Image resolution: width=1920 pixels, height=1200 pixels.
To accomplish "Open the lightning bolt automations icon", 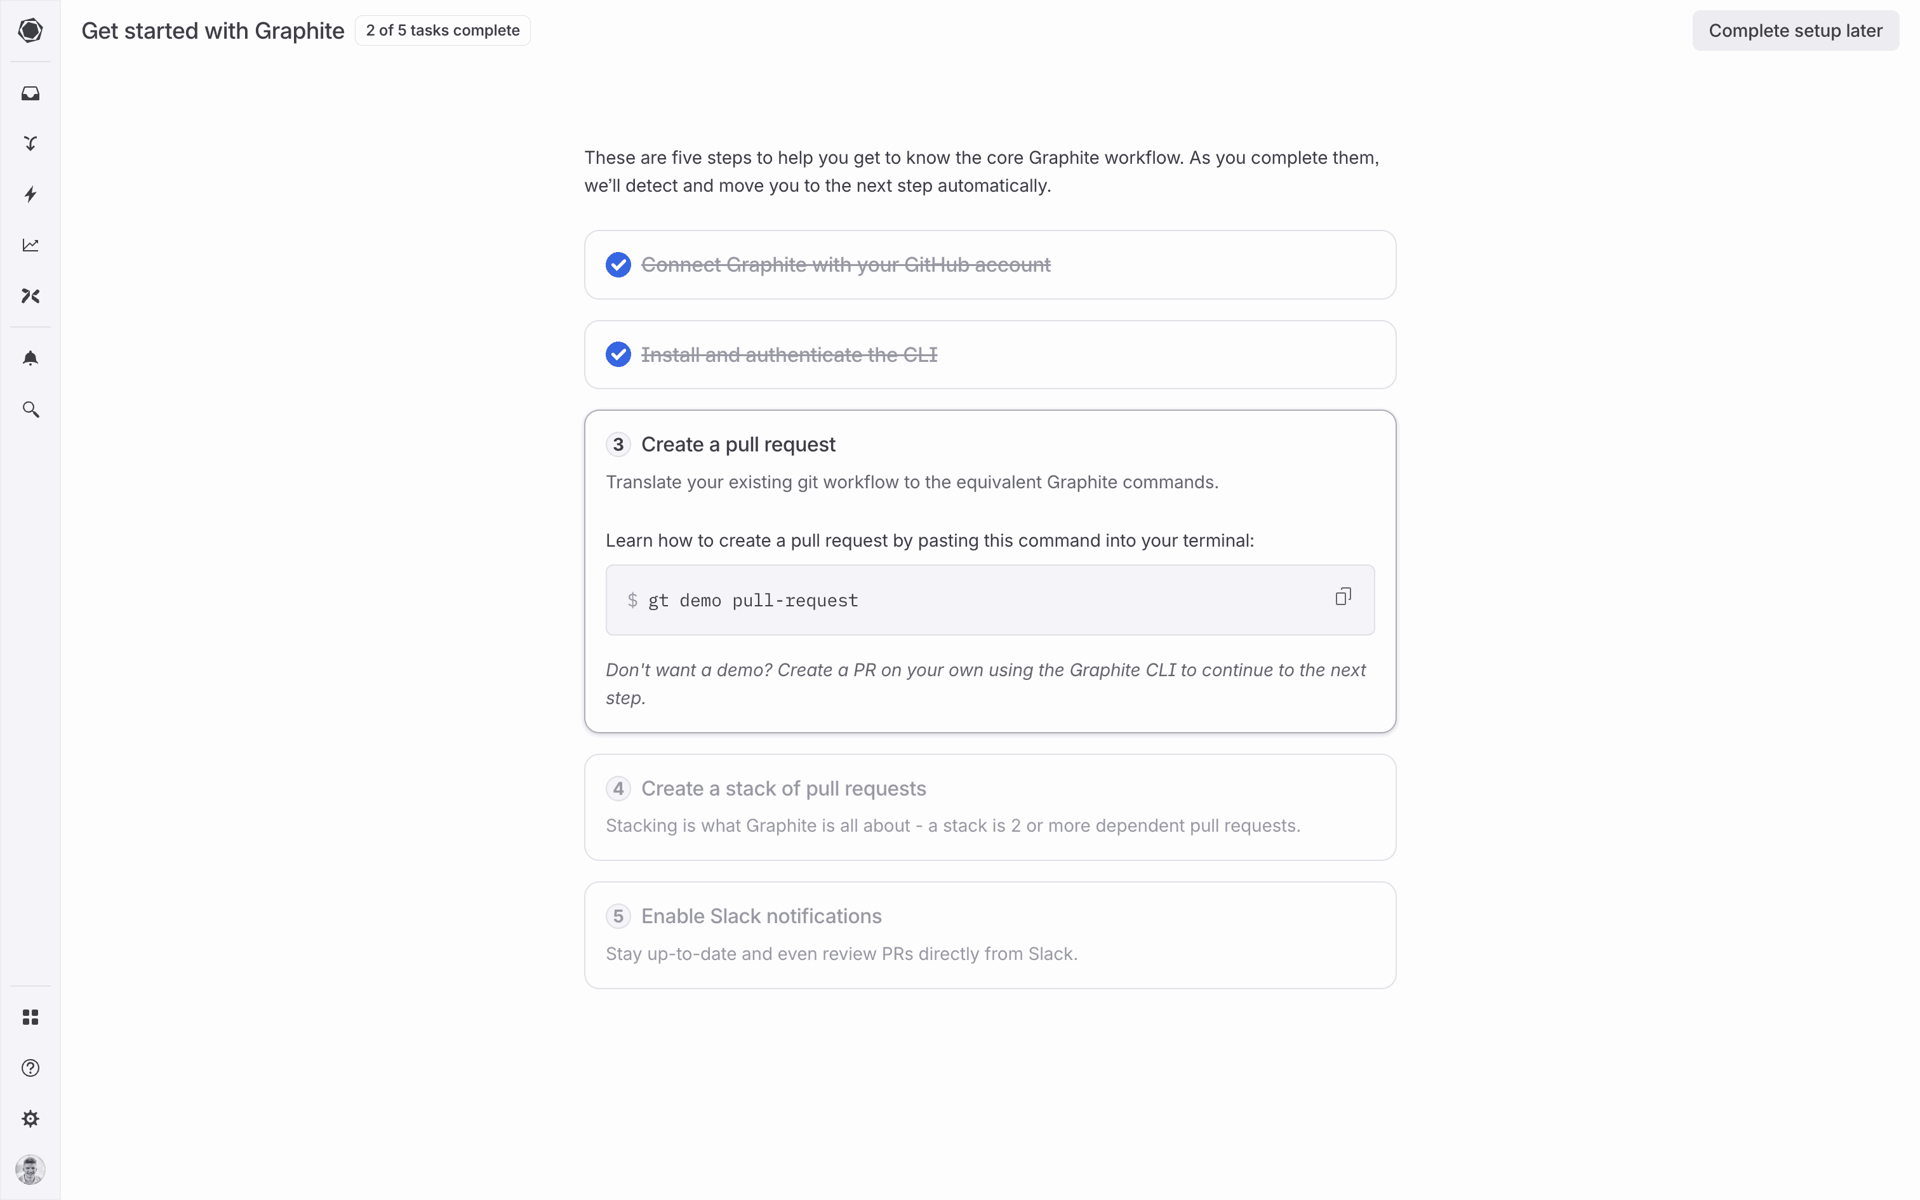I will click(31, 194).
